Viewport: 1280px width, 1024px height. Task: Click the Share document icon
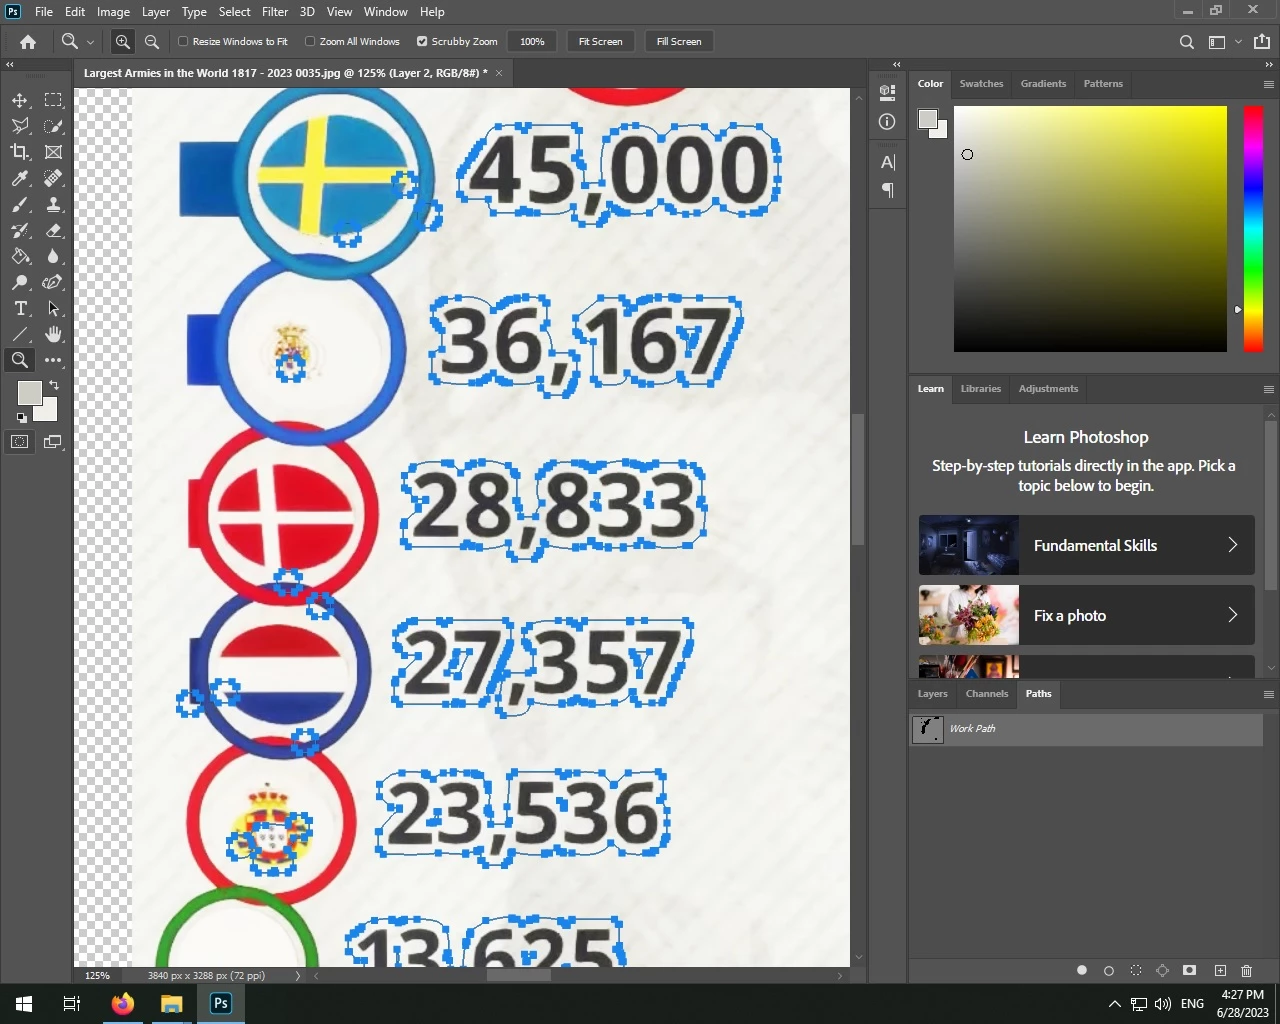pos(1262,42)
